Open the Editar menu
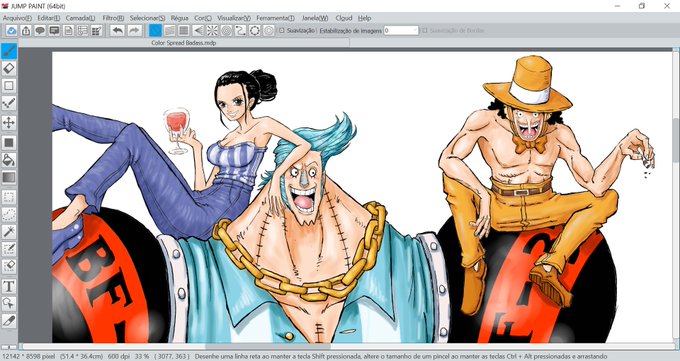Viewport: 680px width, 361px height. click(x=49, y=18)
